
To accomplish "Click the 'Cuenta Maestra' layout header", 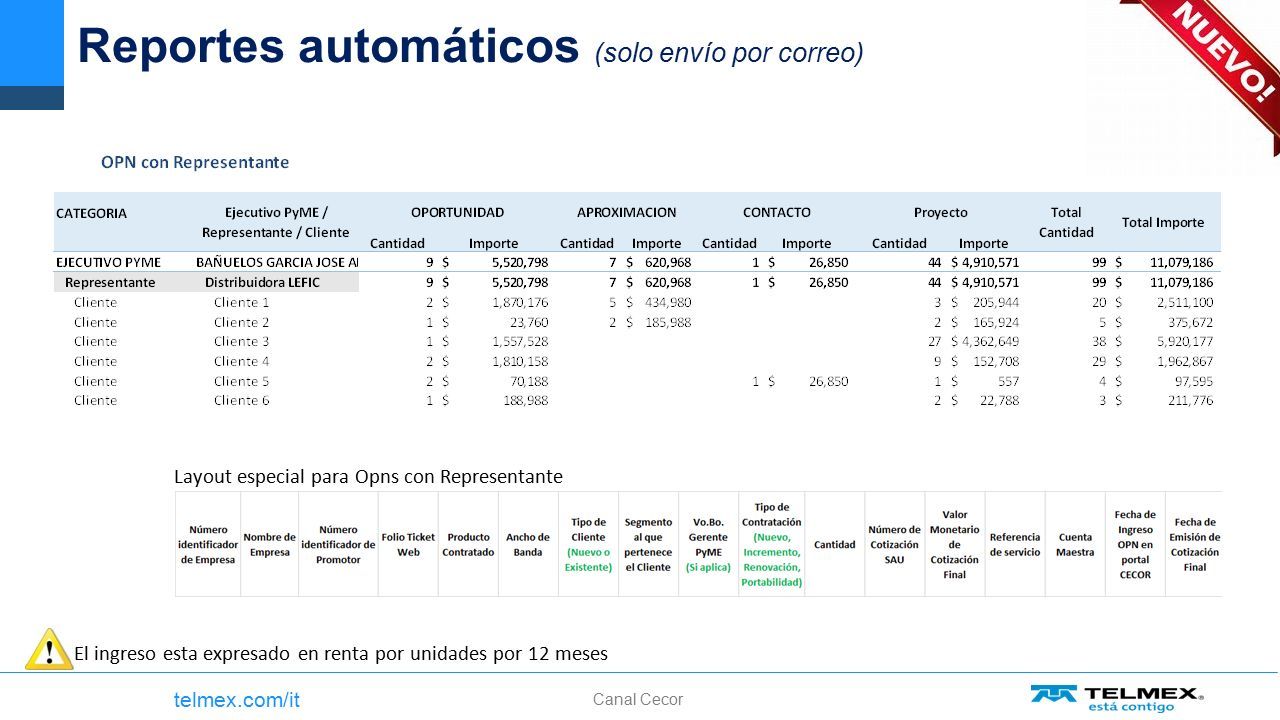I will click(x=1075, y=544).
